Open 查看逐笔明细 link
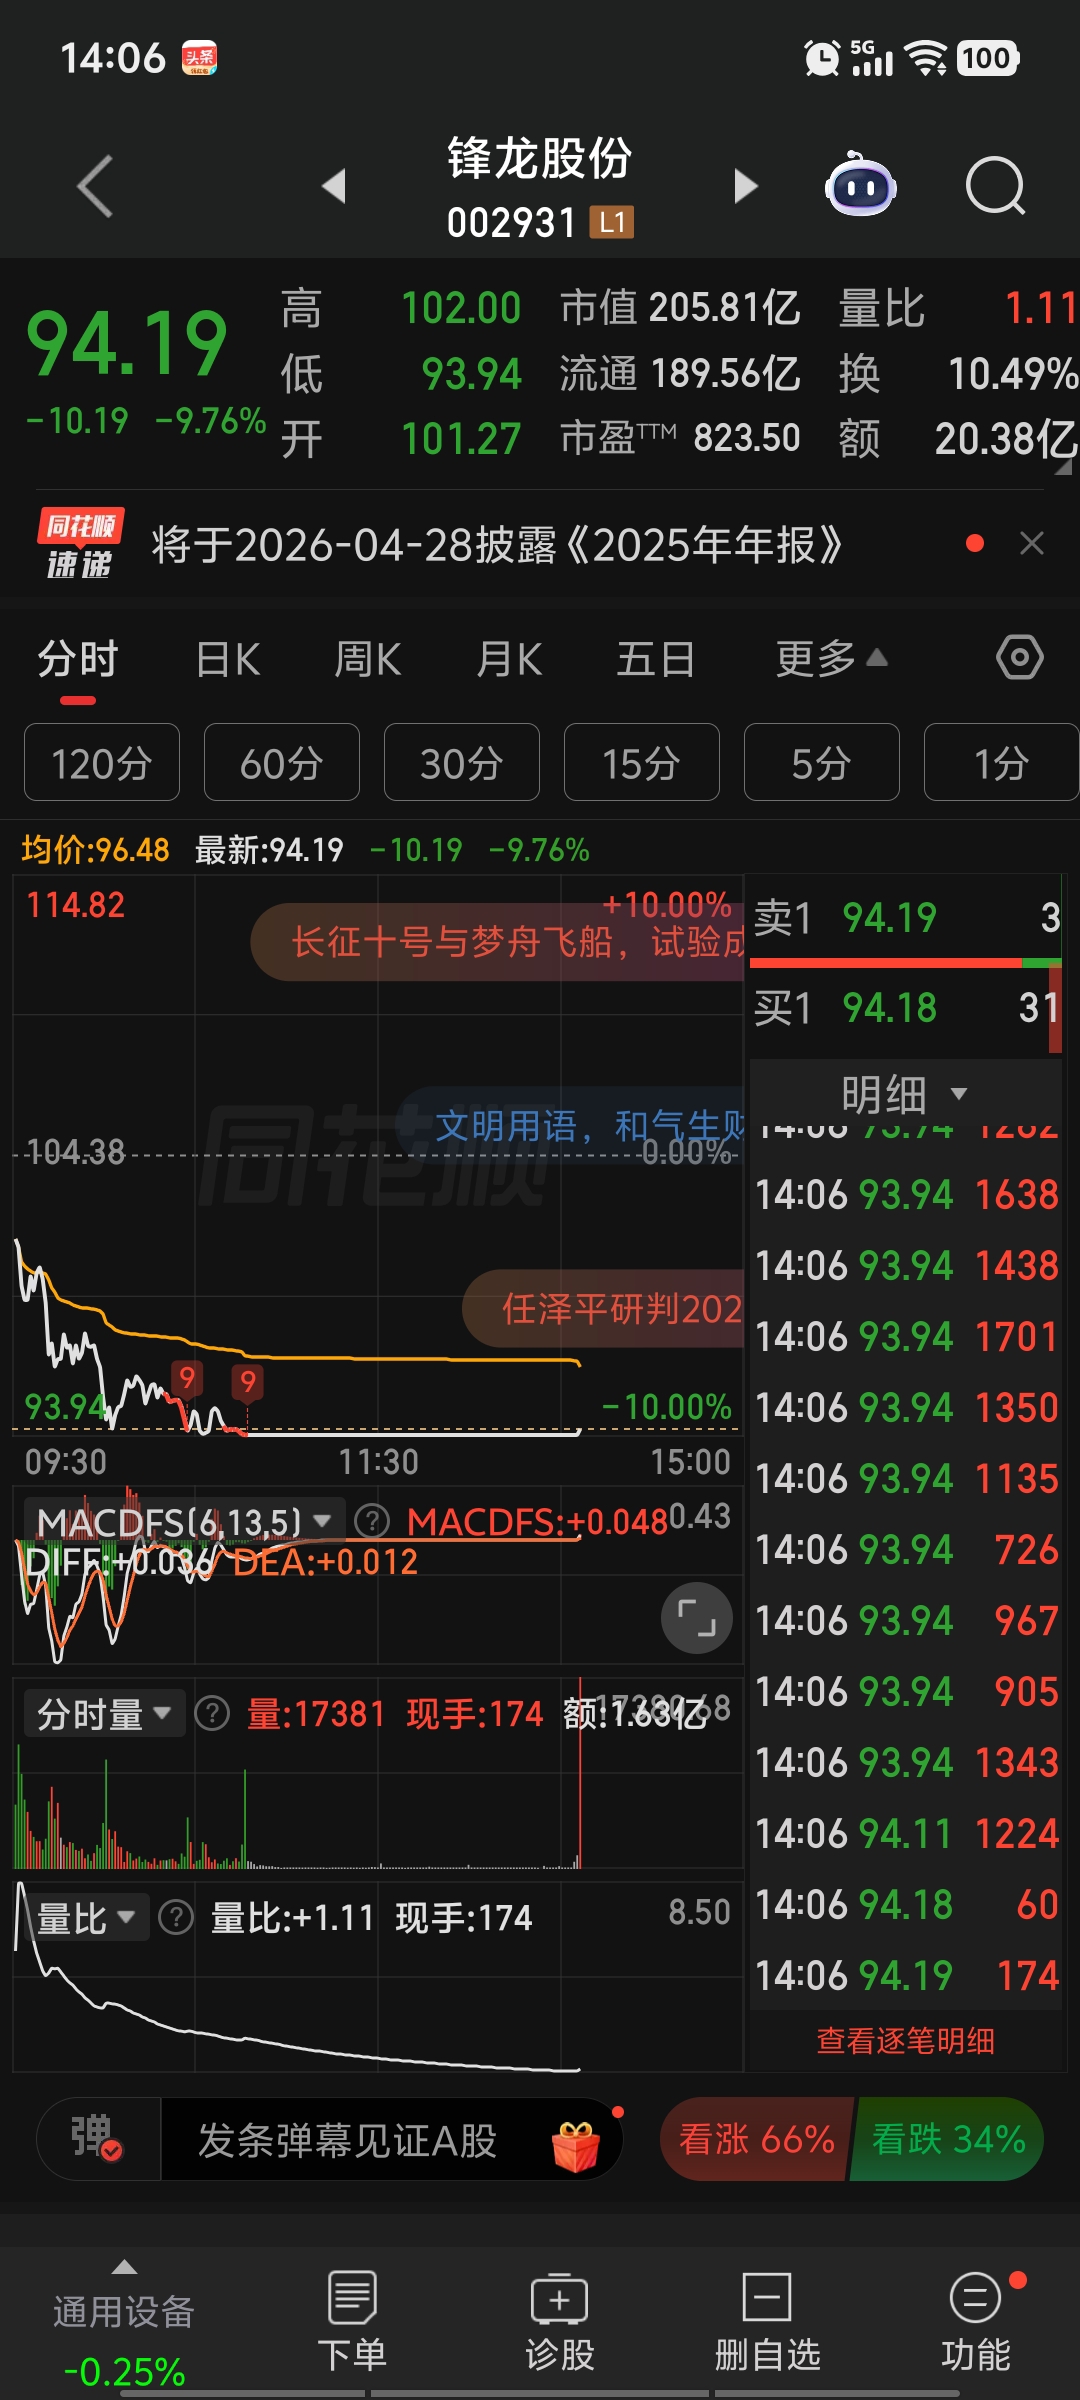This screenshot has height=2400, width=1080. coord(905,2040)
